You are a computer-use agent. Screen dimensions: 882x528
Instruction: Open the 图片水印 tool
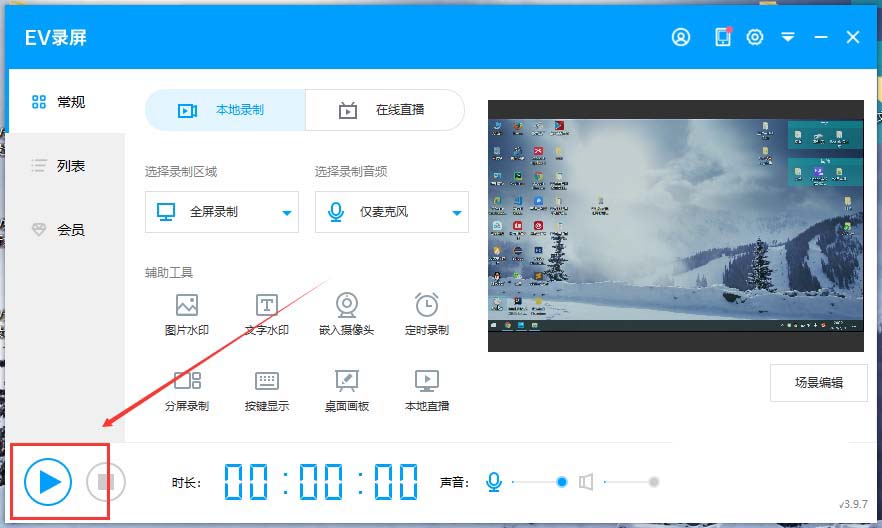(x=187, y=314)
